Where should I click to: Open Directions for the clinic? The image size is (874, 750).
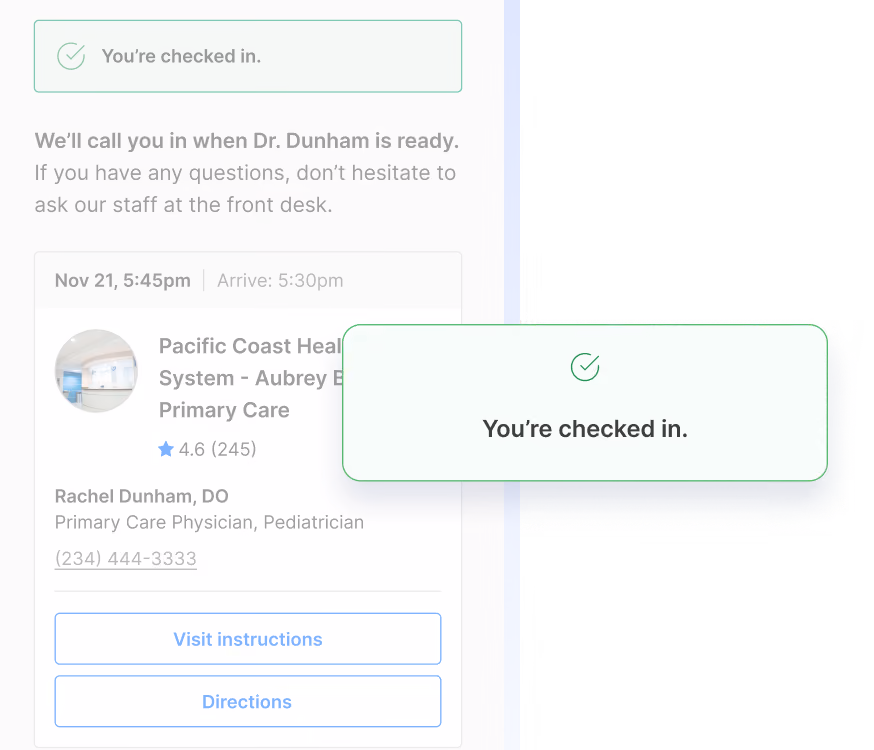tap(247, 701)
